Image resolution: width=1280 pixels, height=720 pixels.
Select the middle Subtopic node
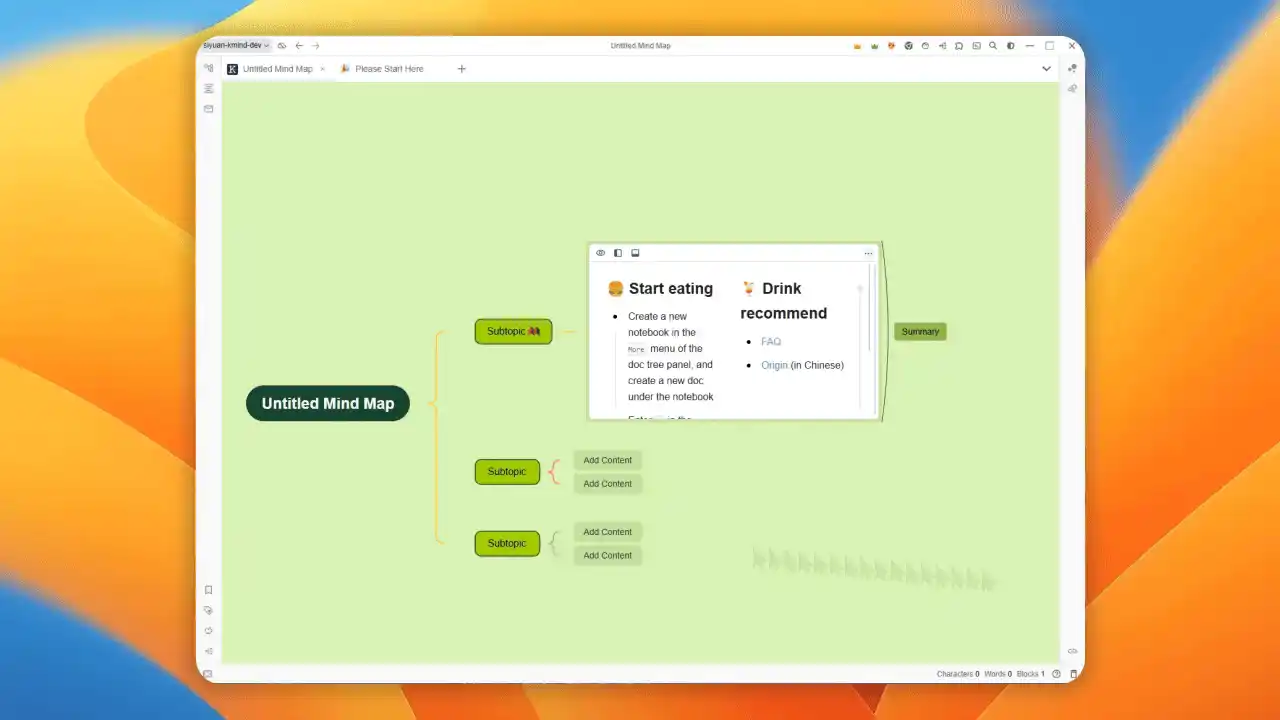(x=507, y=471)
